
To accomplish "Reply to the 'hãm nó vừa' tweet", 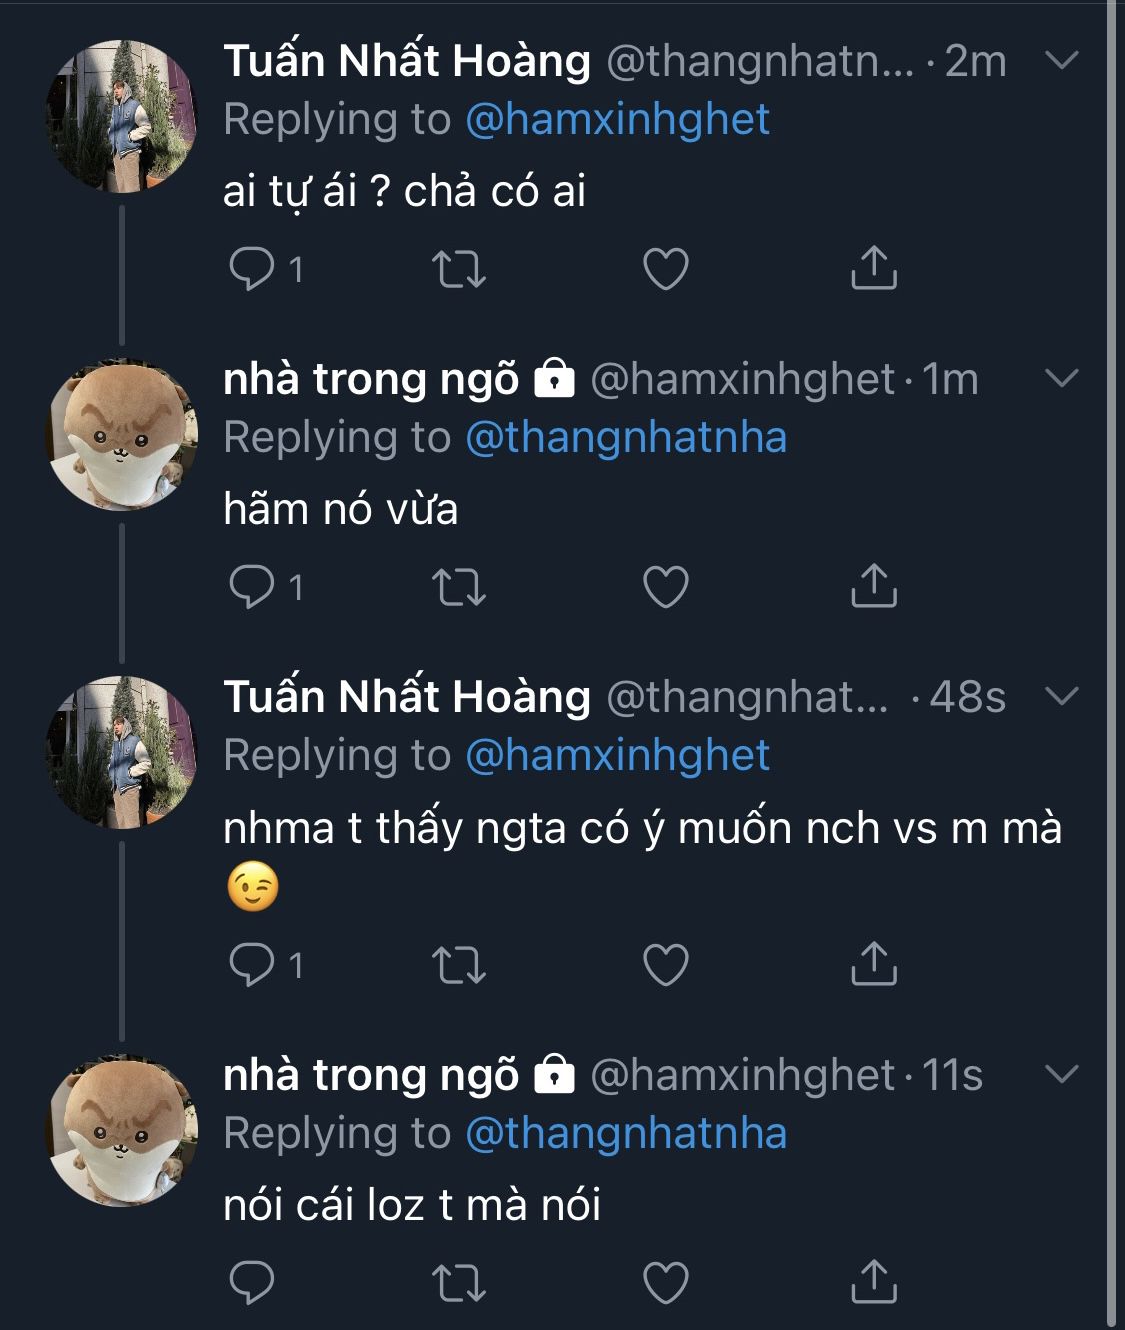I will click(251, 587).
